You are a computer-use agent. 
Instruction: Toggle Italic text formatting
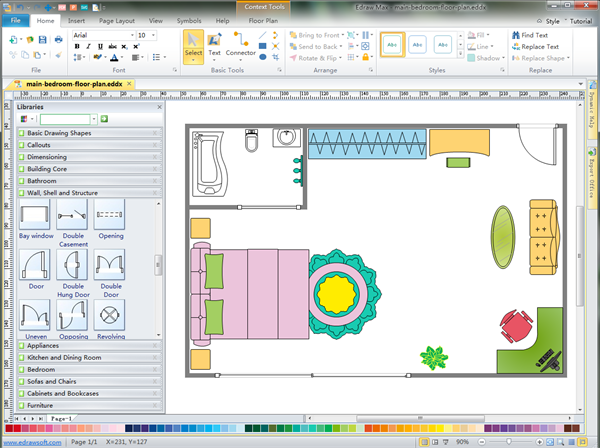[x=88, y=47]
